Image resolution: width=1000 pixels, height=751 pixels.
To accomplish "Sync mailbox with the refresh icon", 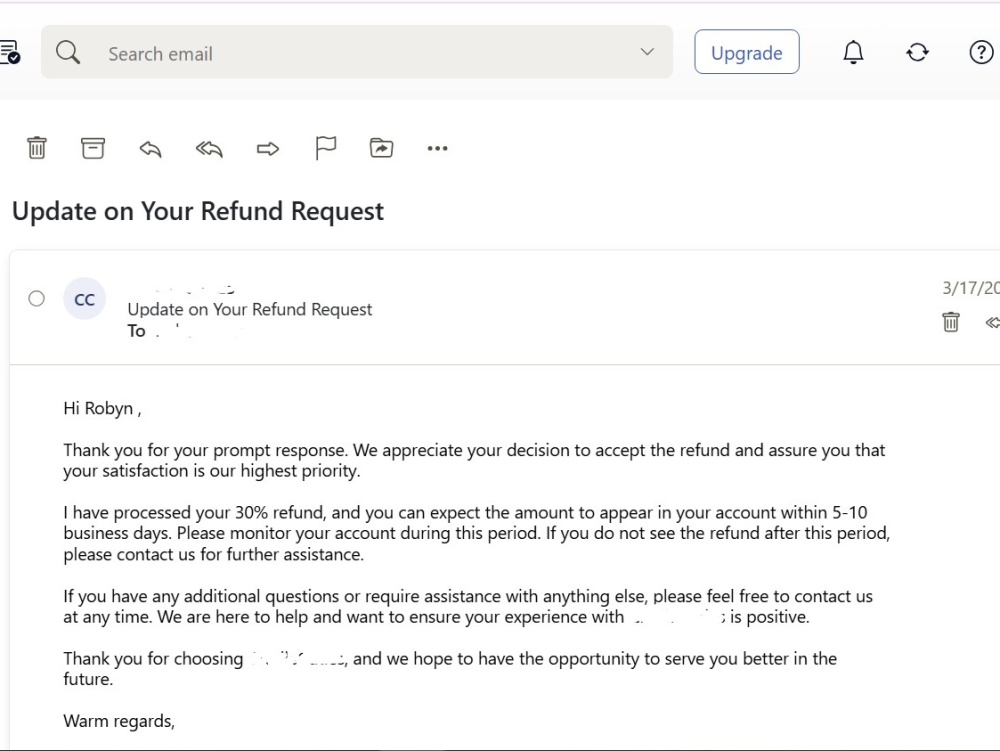I will [x=917, y=52].
